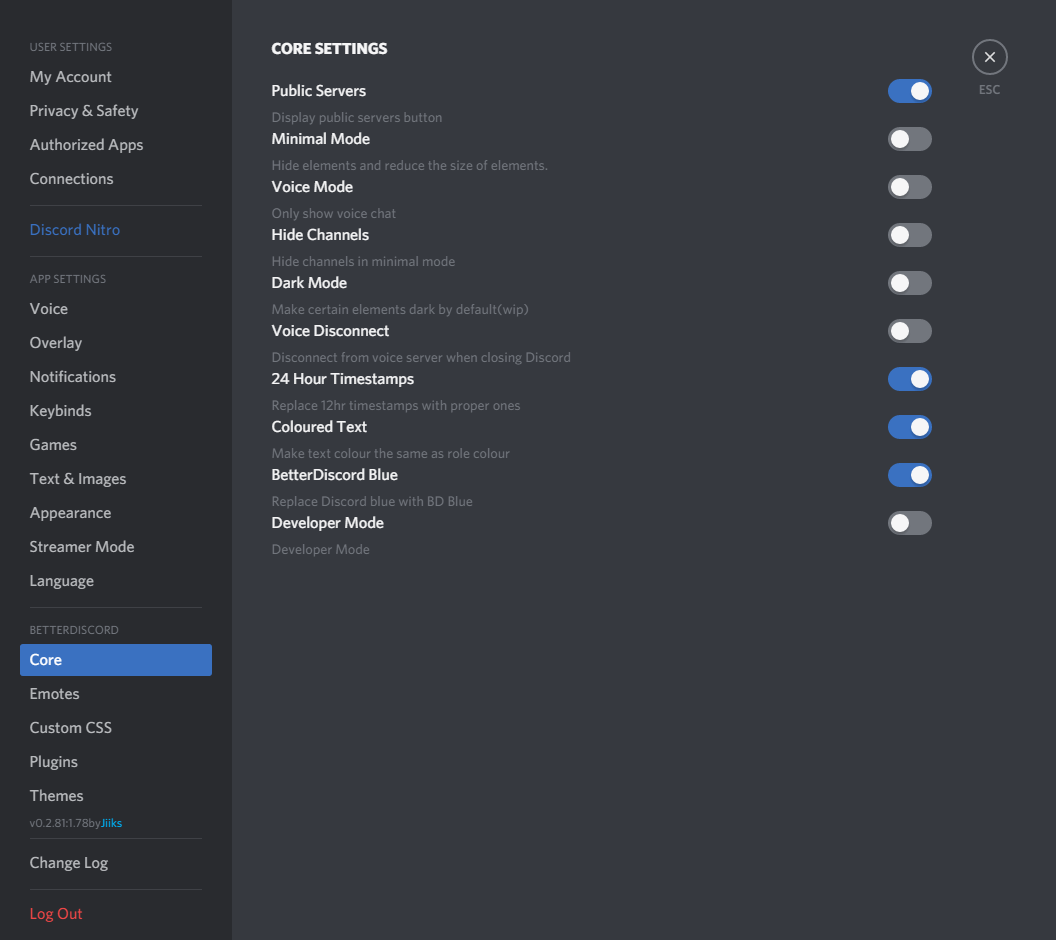
Task: Turn off 24 Hour Timestamps
Action: pyautogui.click(x=909, y=379)
